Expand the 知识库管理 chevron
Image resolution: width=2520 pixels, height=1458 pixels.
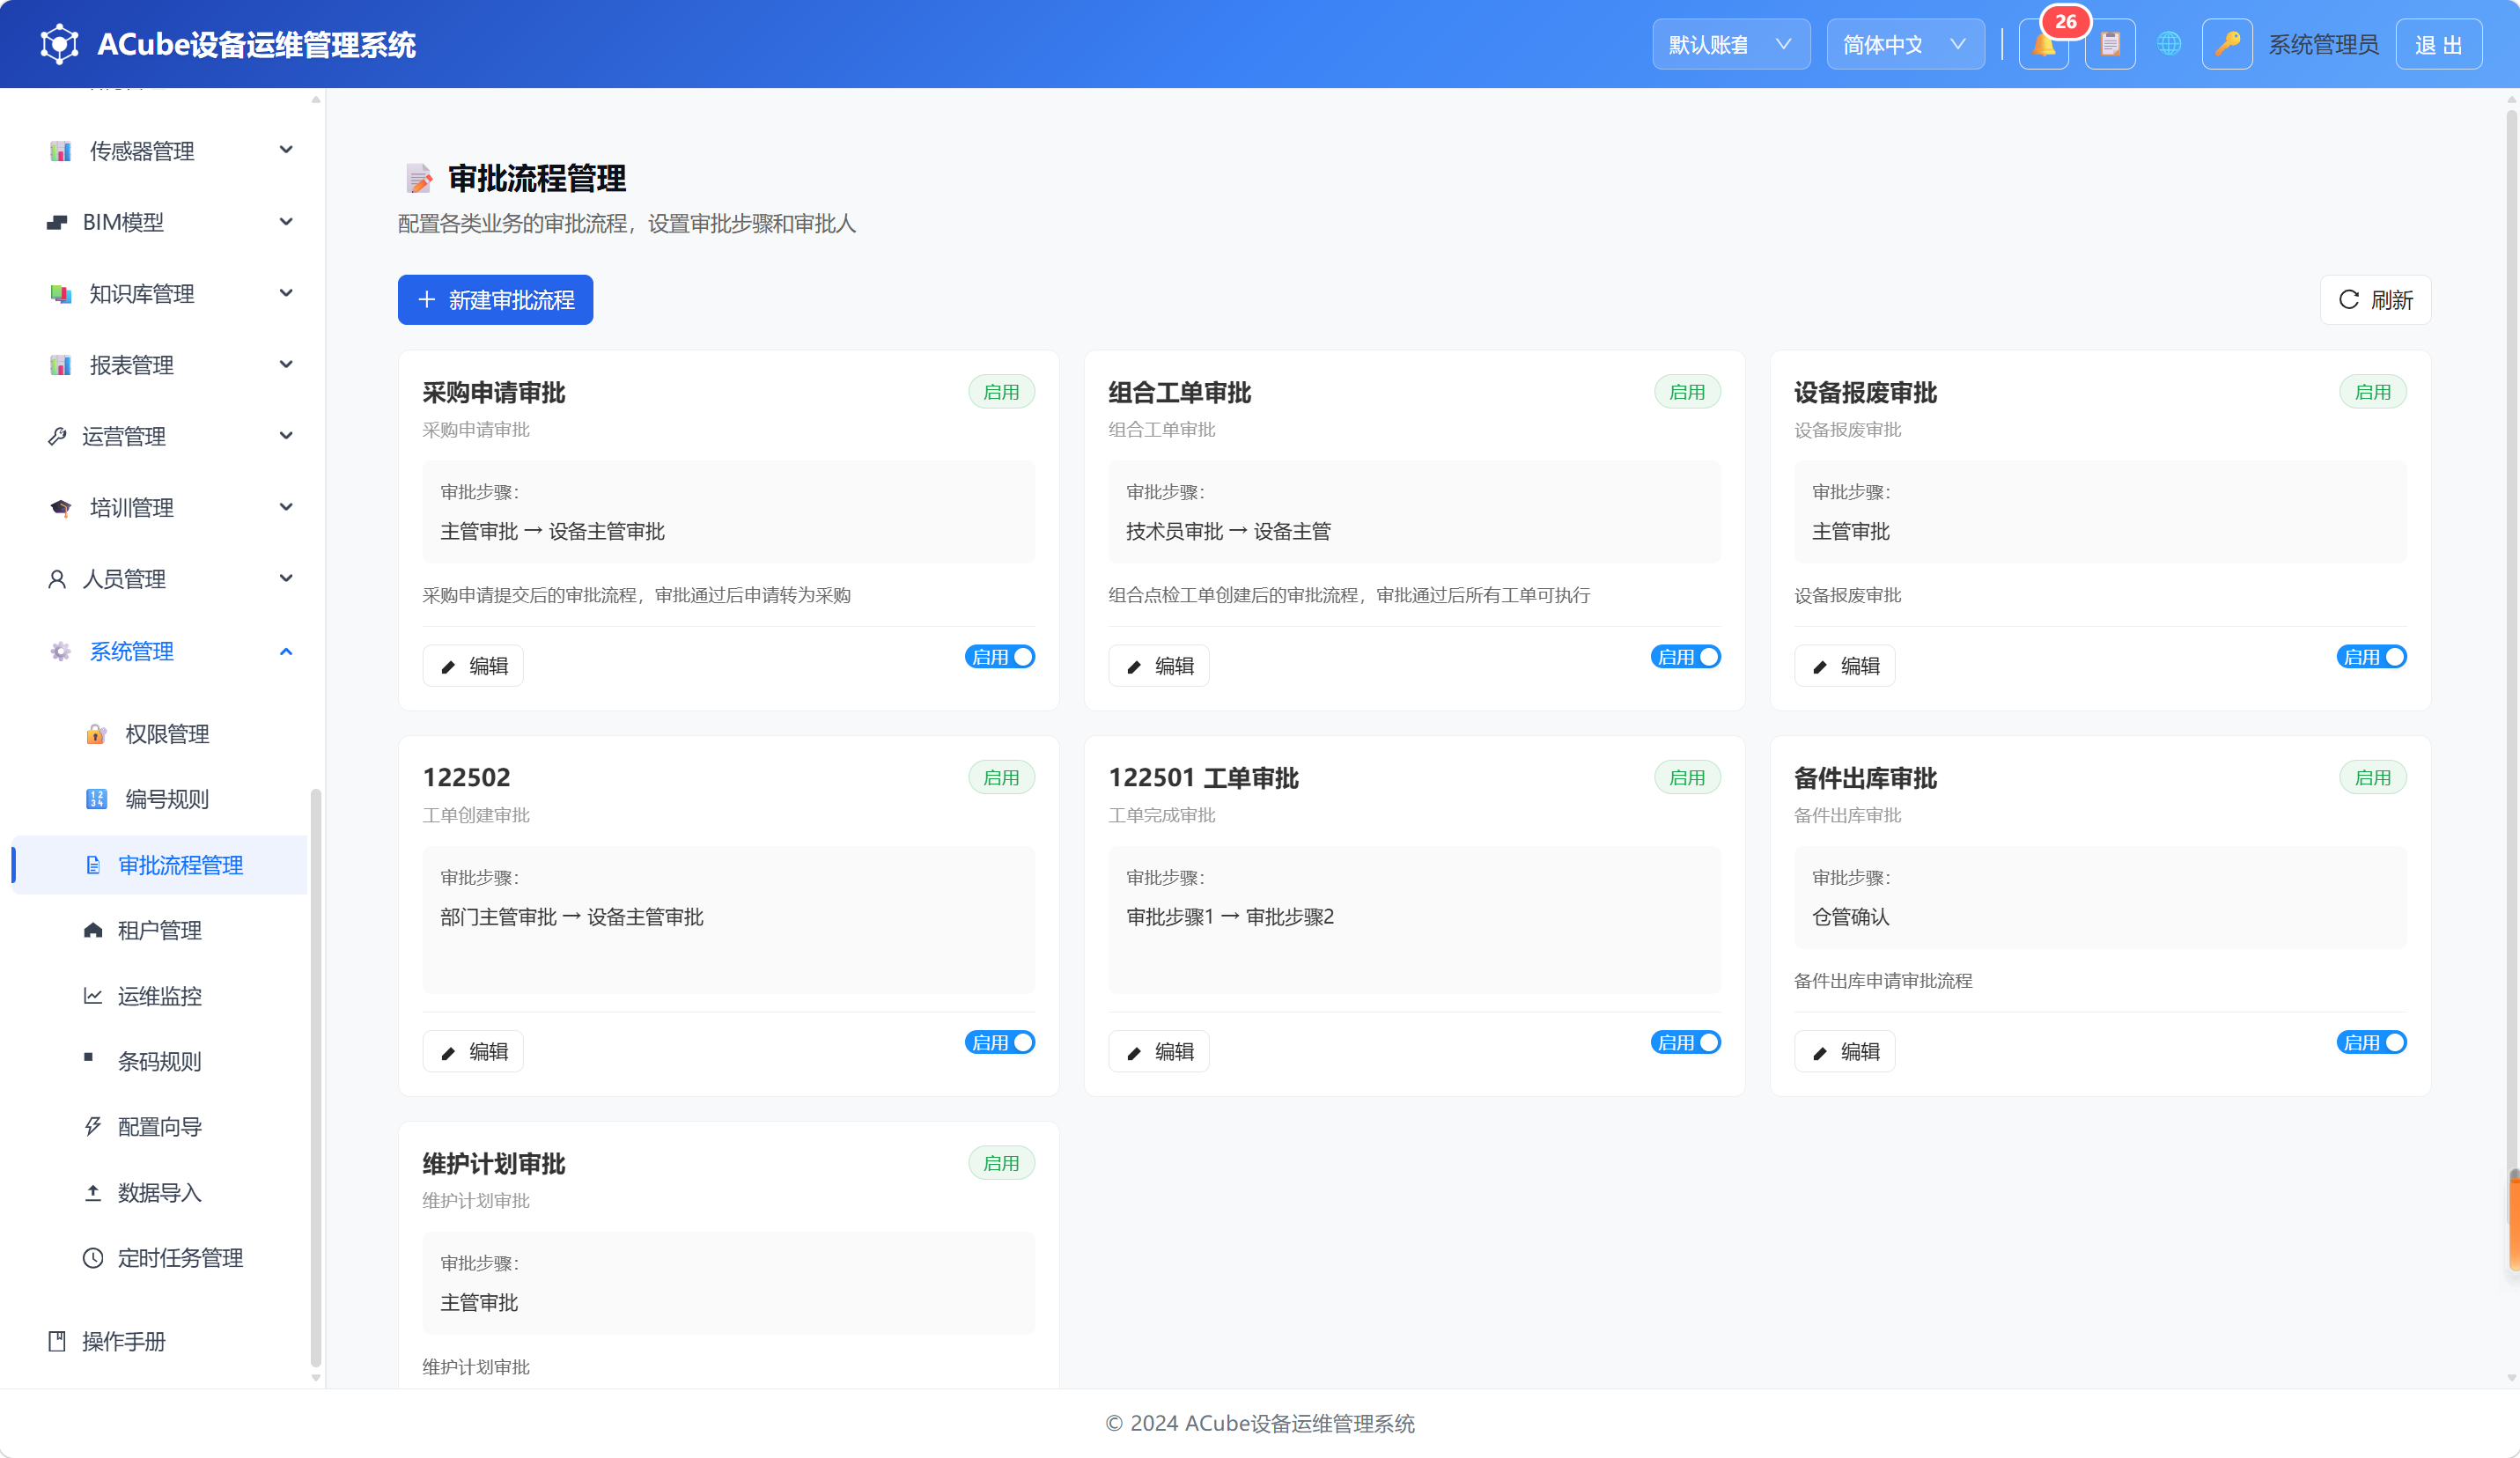(286, 293)
